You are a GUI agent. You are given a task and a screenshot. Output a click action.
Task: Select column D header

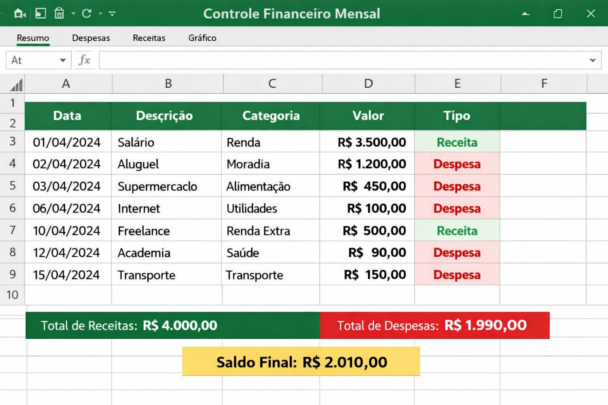368,84
